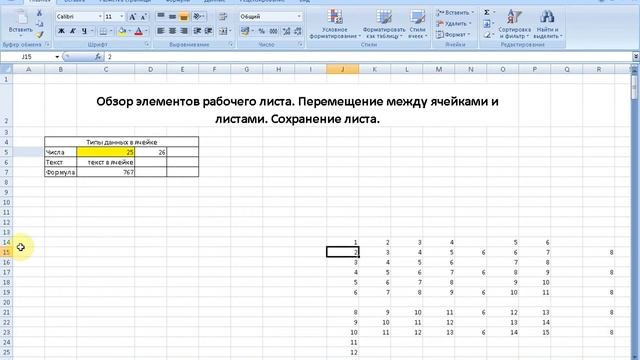The image size is (640, 360).
Task: Click the Cut scissors icon
Action: click(40, 13)
